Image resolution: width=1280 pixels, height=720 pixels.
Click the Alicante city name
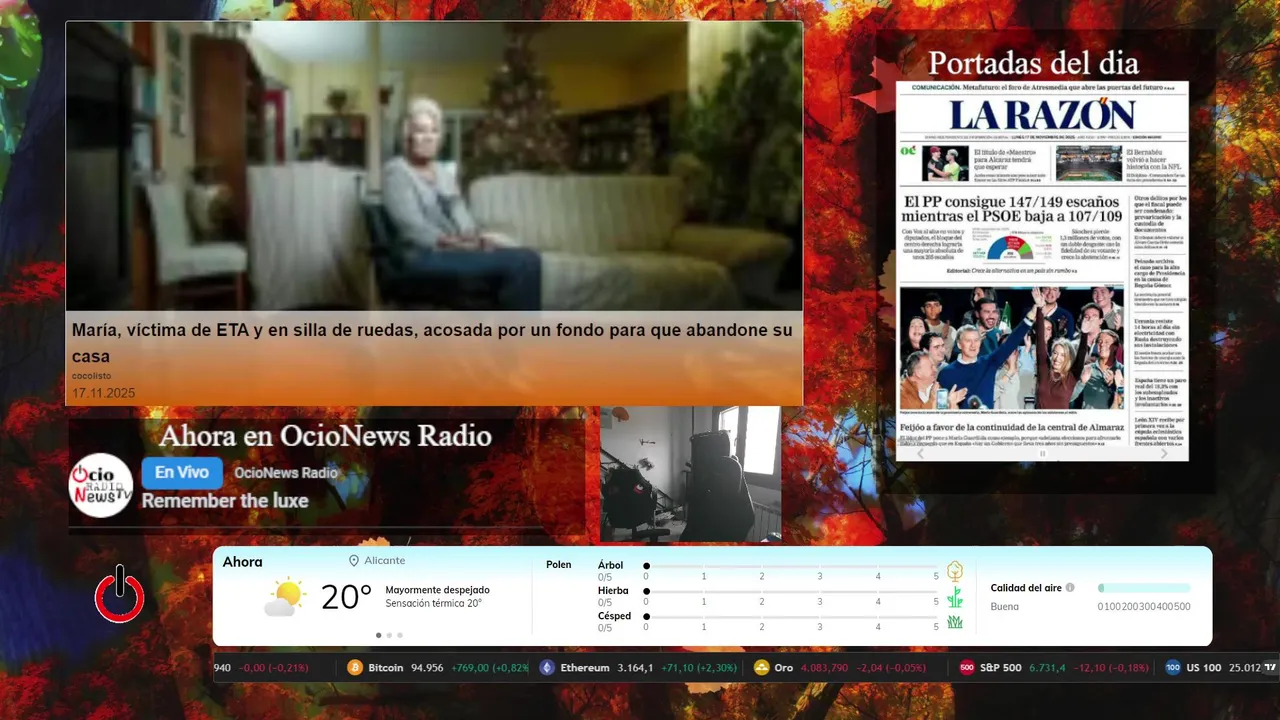coord(385,561)
